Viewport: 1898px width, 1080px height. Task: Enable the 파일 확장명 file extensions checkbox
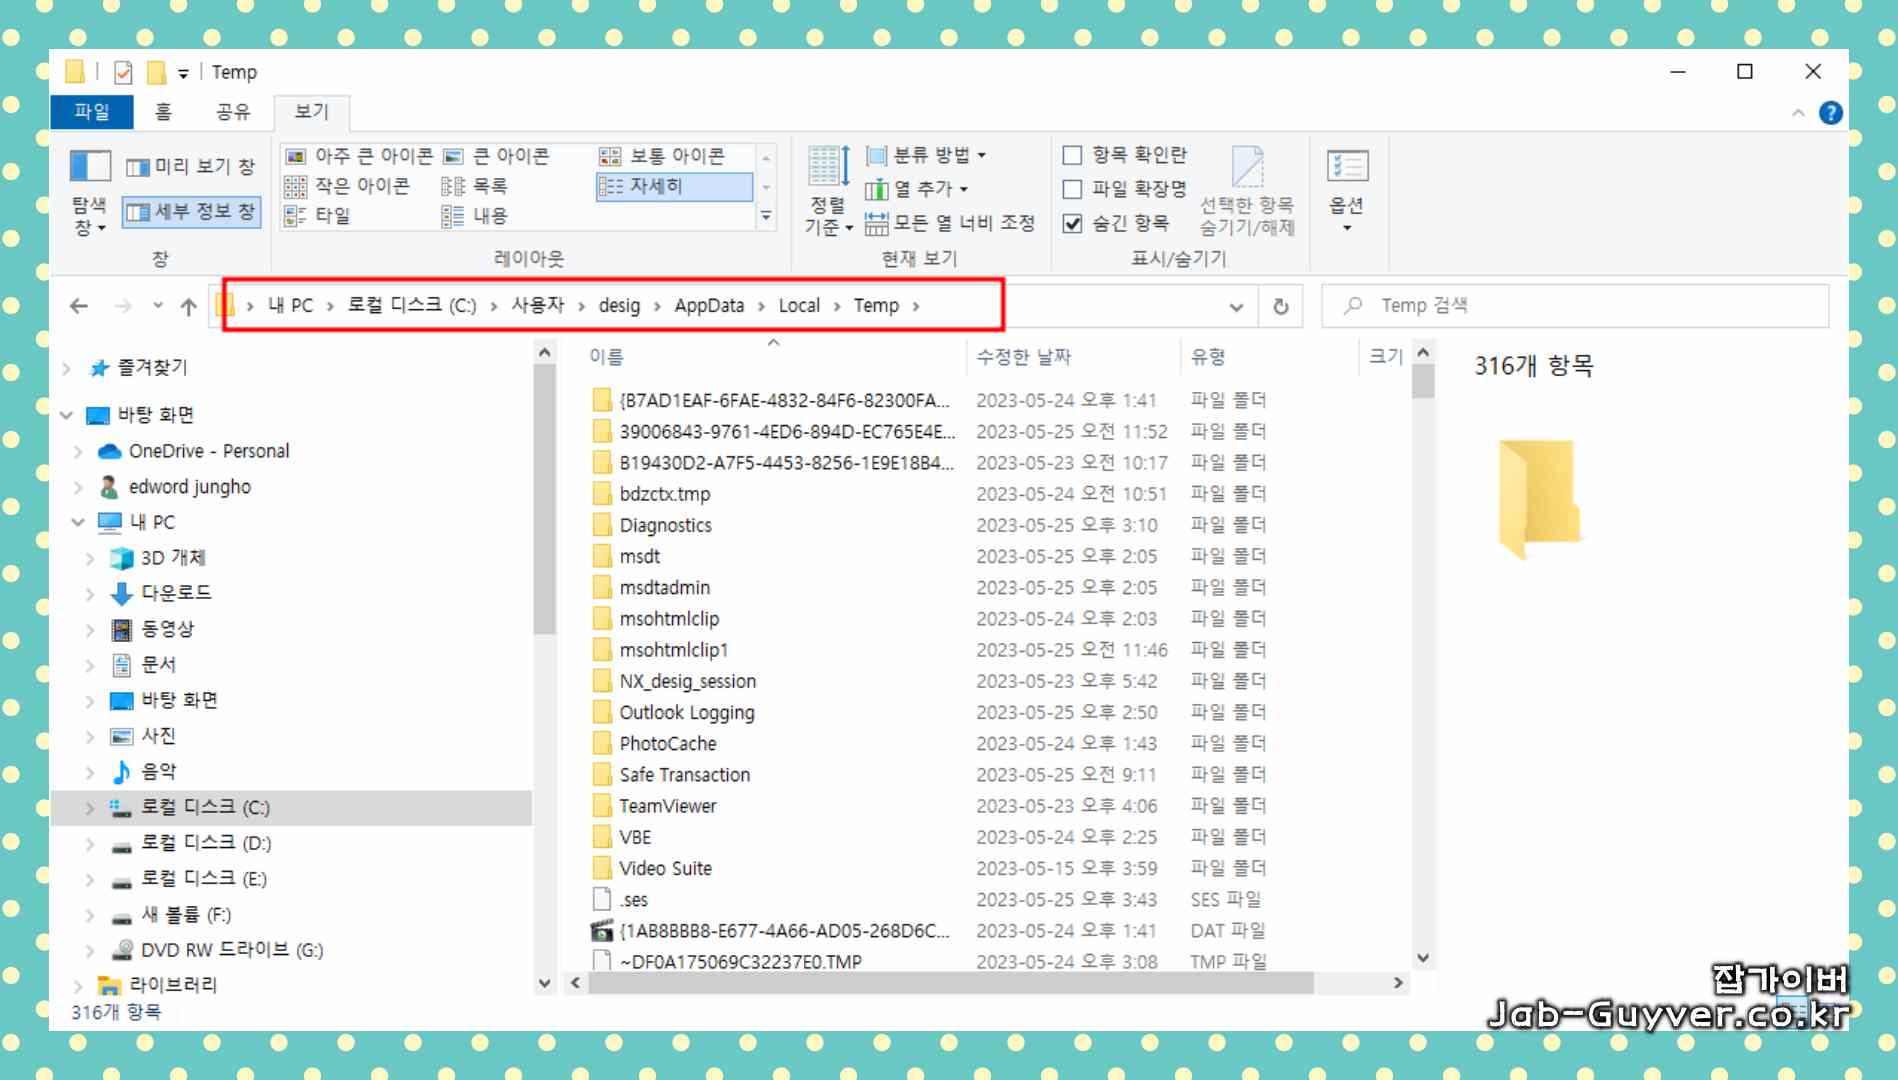1072,189
